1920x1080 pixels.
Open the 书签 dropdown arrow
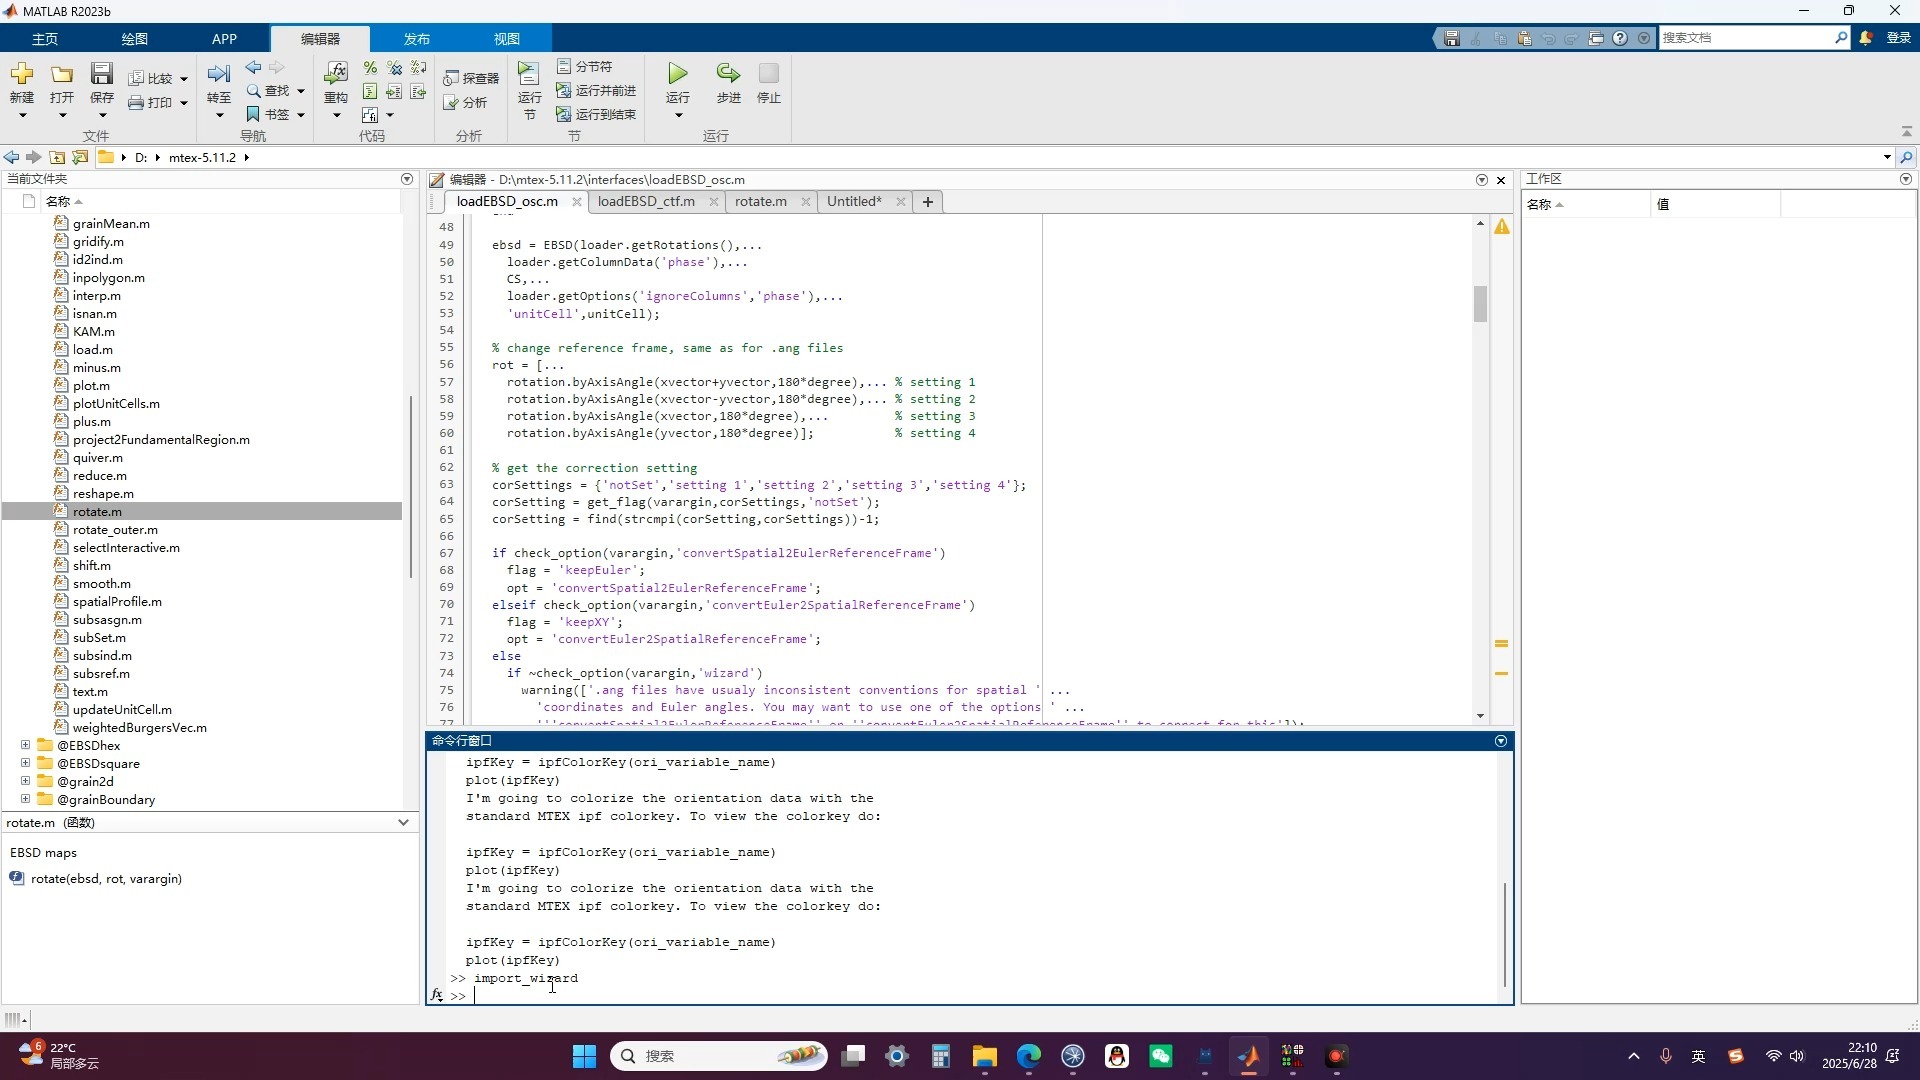[300, 115]
